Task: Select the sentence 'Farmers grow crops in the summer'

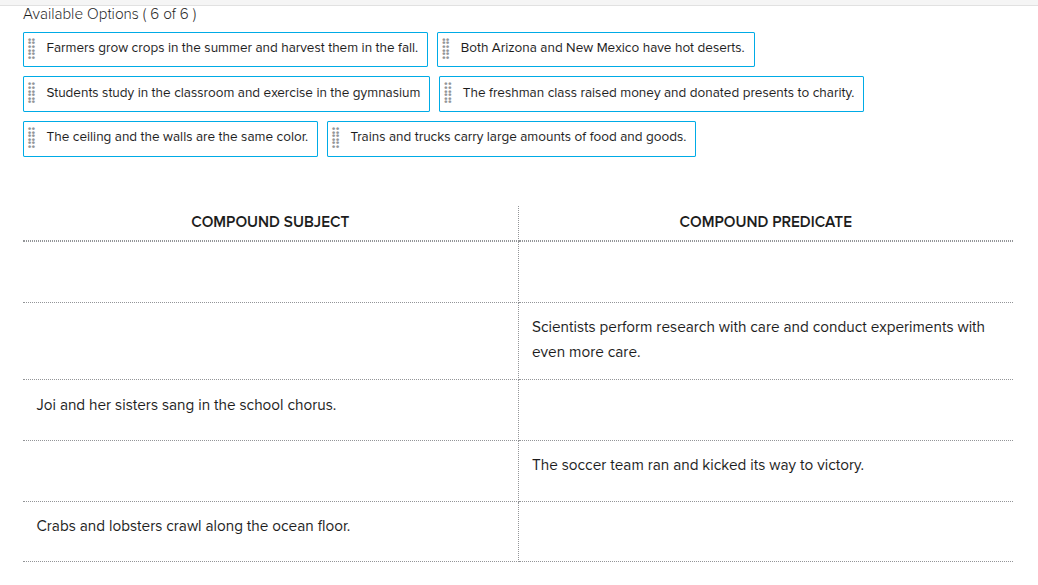Action: [x=232, y=48]
